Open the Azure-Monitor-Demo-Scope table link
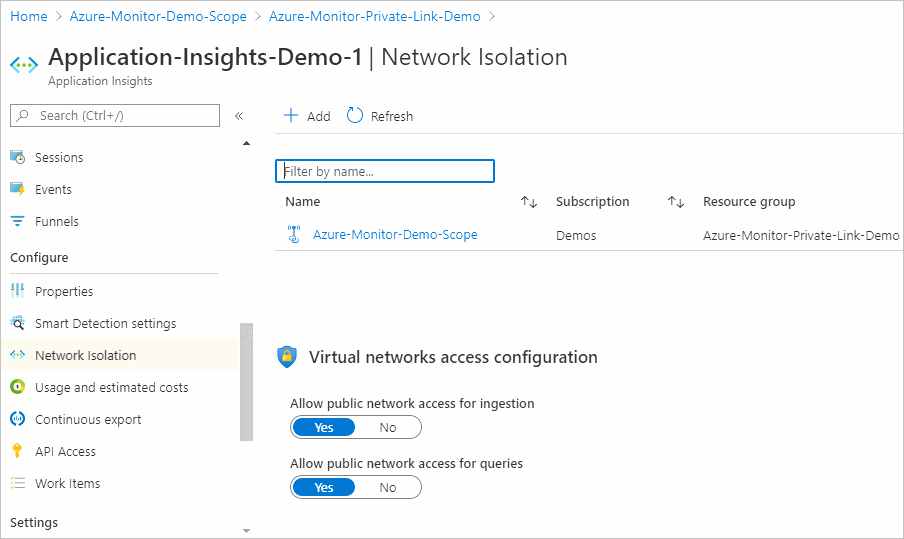904x539 pixels. pyautogui.click(x=395, y=235)
